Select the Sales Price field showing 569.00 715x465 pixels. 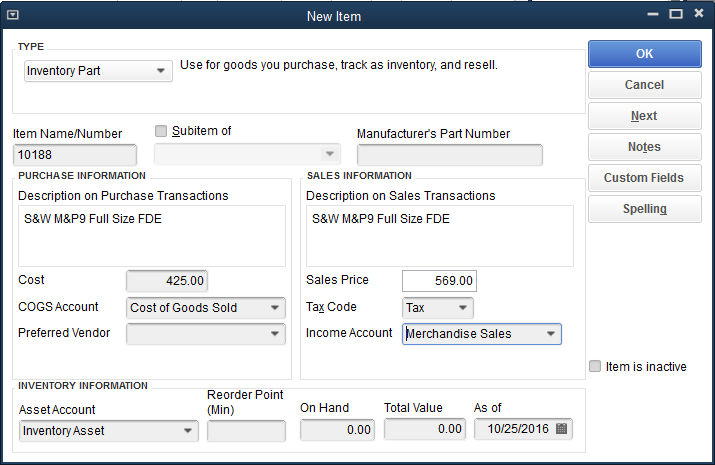[440, 281]
